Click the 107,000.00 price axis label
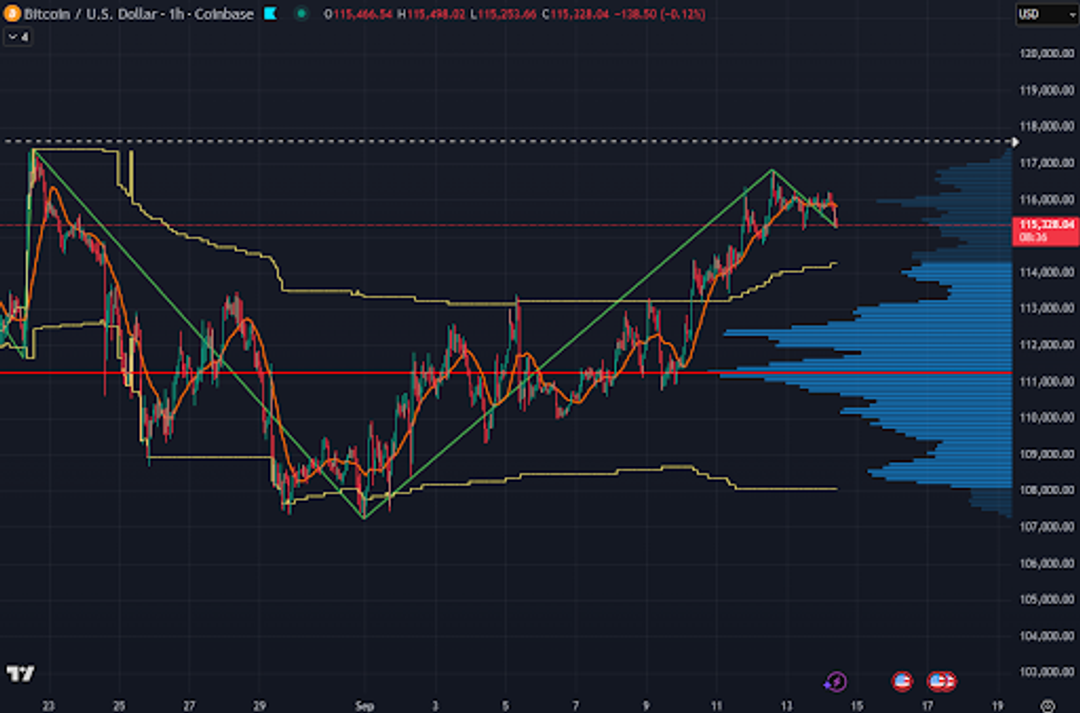Screen dimensions: 1080x713 pos(1046,526)
